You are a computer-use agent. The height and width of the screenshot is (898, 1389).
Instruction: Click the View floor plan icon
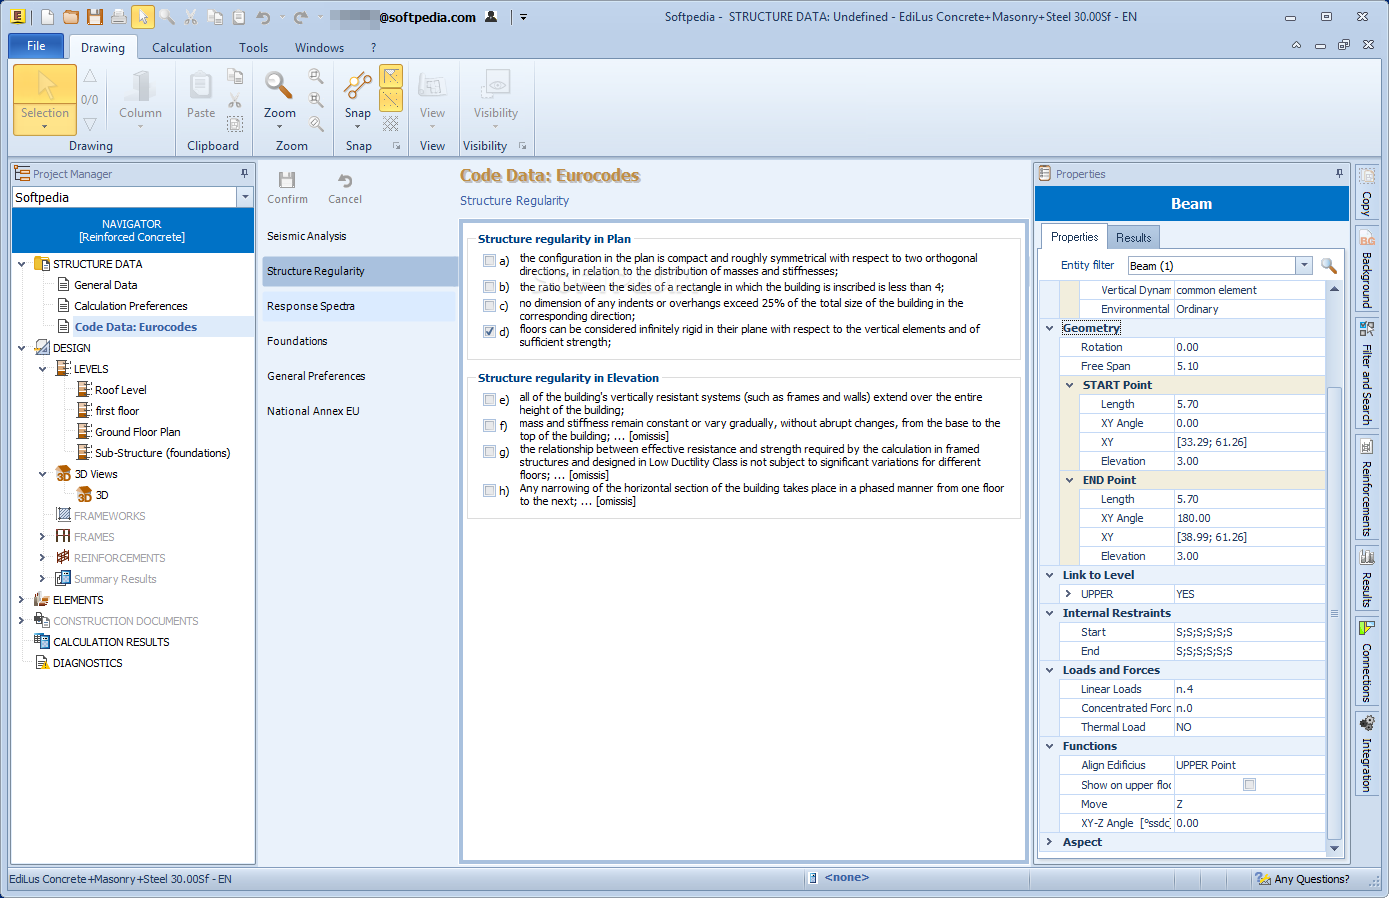[x=432, y=97]
